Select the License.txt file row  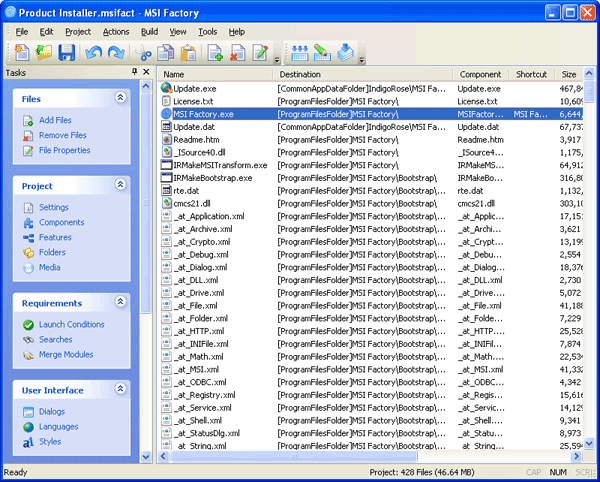[x=371, y=101]
